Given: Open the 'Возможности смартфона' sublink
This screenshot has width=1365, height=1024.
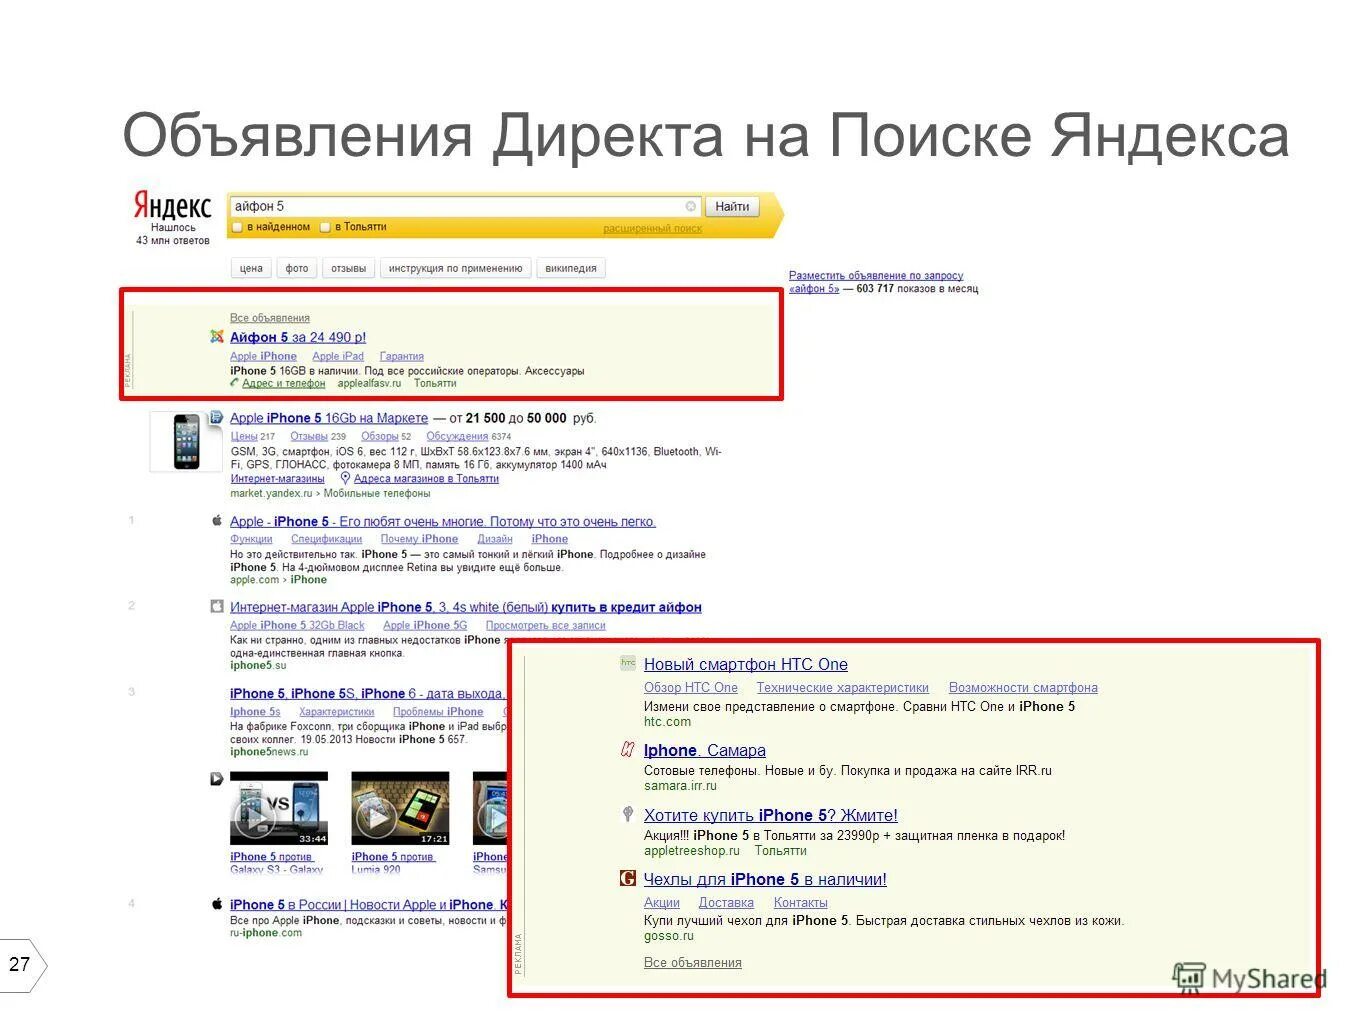Looking at the screenshot, I should 1023,687.
